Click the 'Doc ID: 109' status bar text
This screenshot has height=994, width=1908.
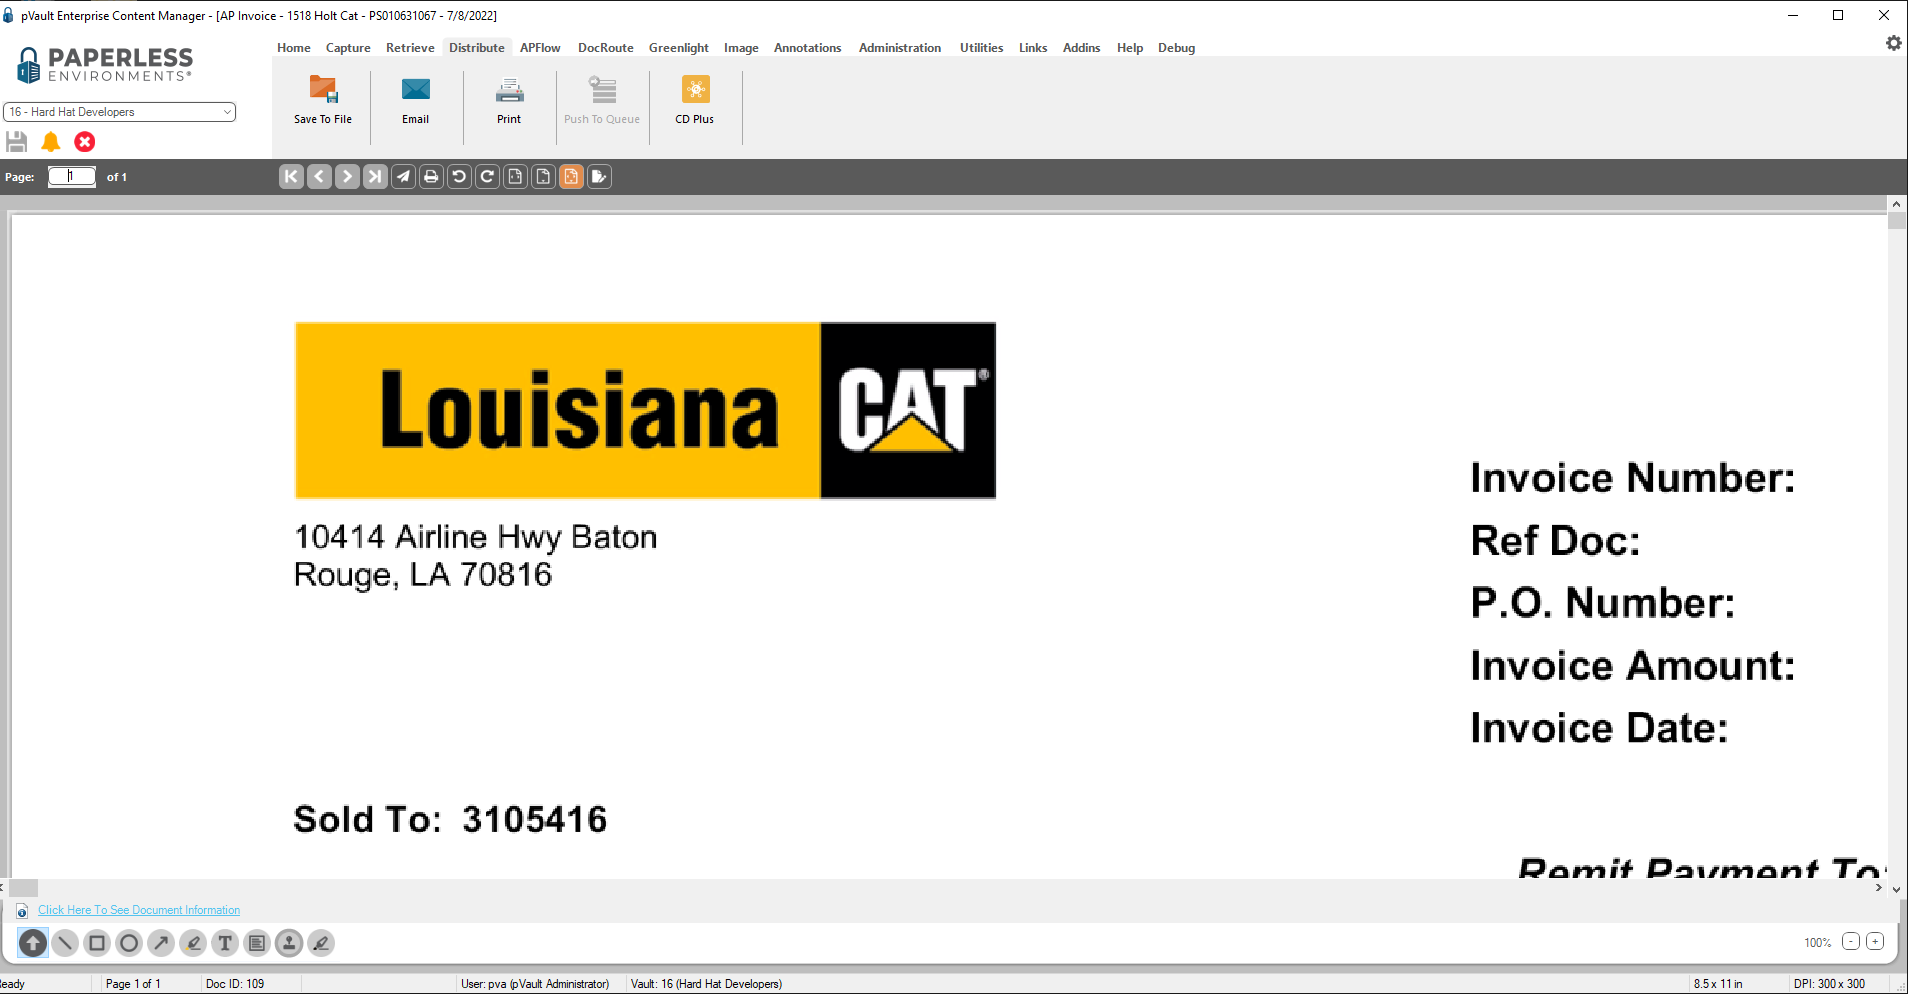coord(235,984)
